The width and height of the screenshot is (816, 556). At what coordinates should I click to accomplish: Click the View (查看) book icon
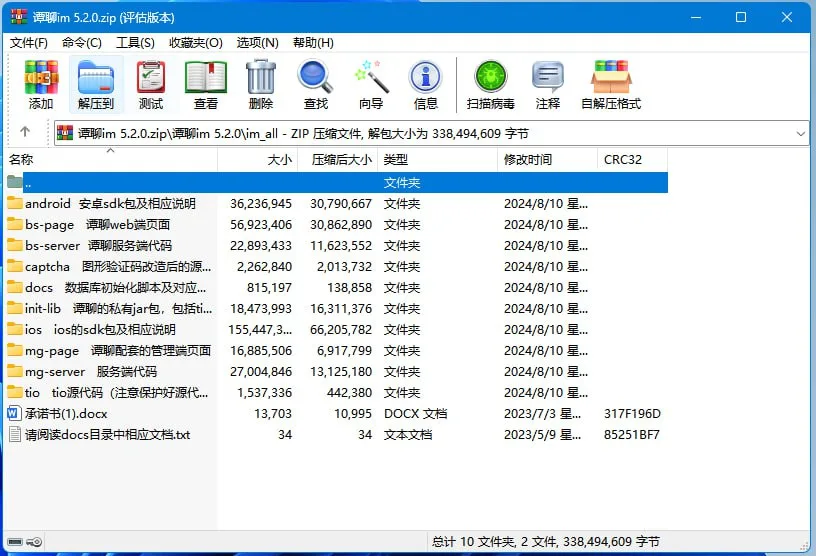[x=206, y=78]
